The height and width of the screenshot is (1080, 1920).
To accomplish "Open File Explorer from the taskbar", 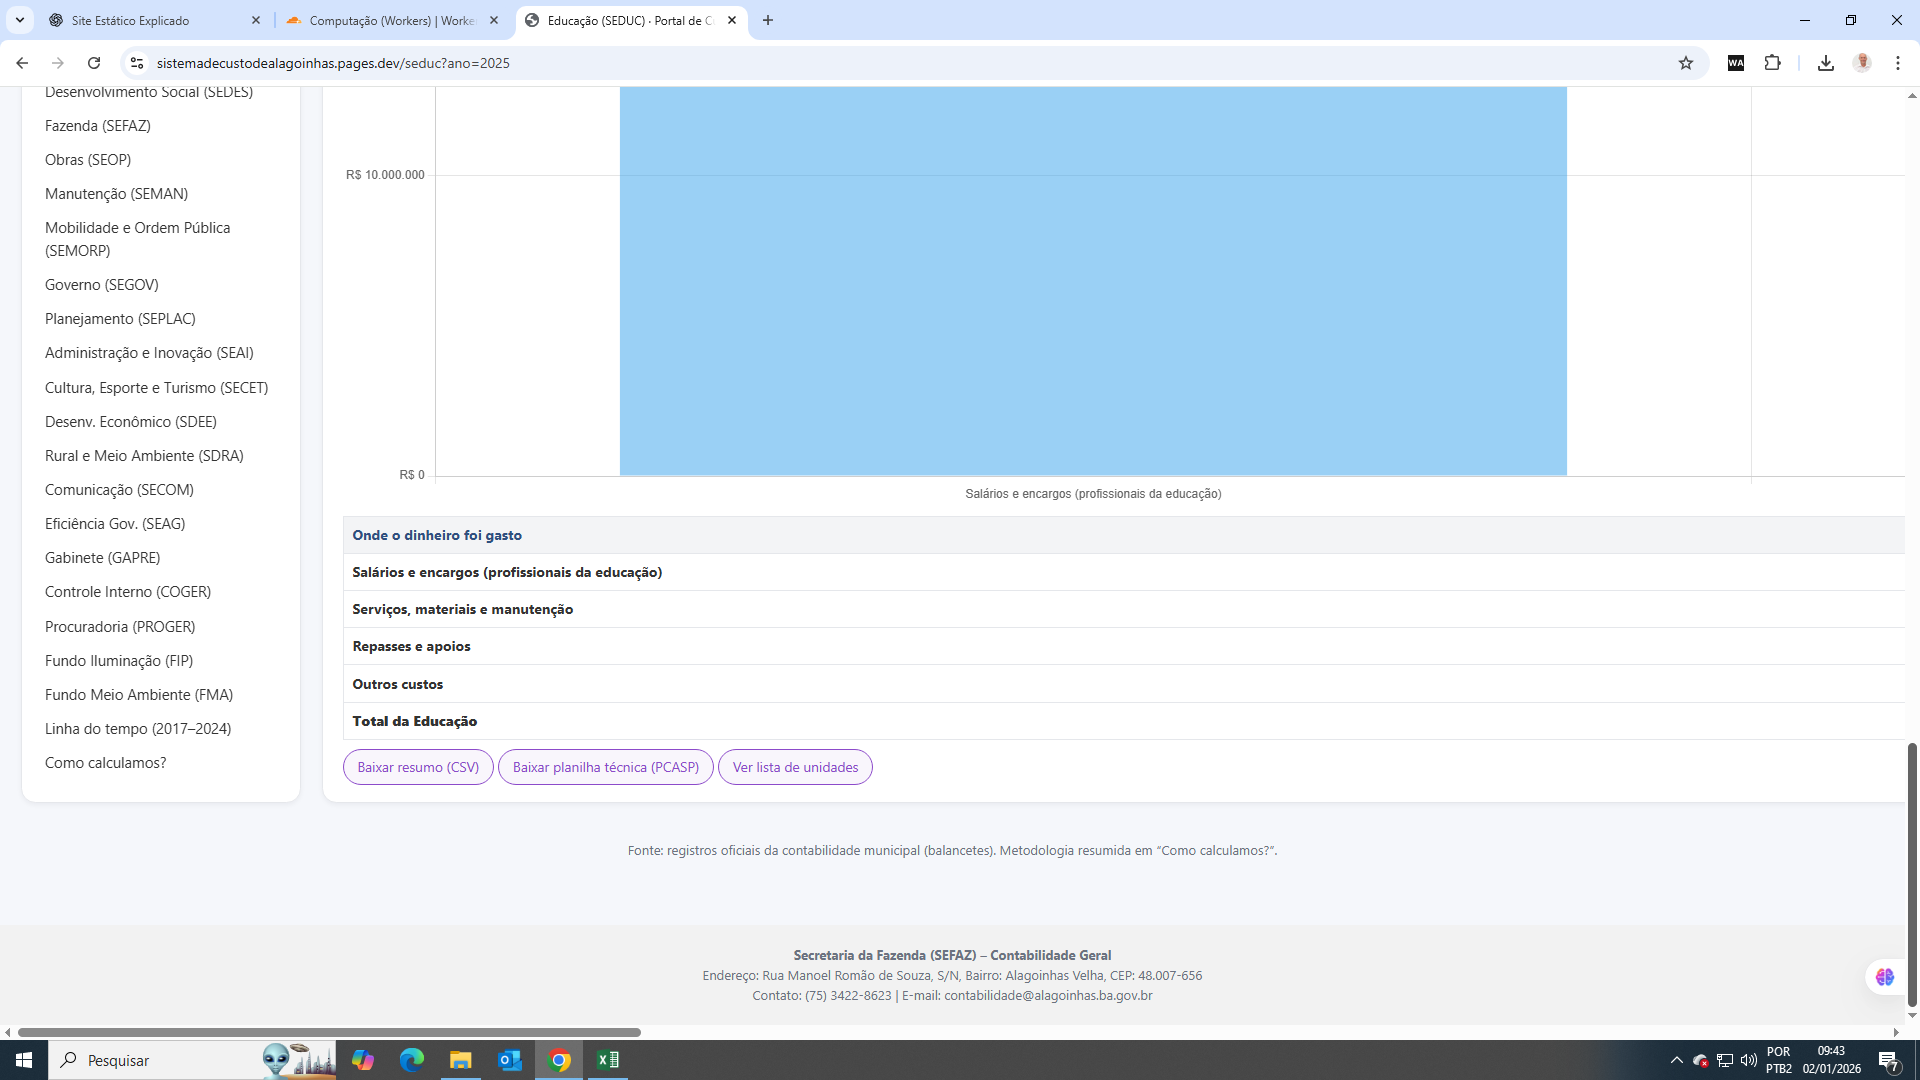I will click(x=461, y=1060).
